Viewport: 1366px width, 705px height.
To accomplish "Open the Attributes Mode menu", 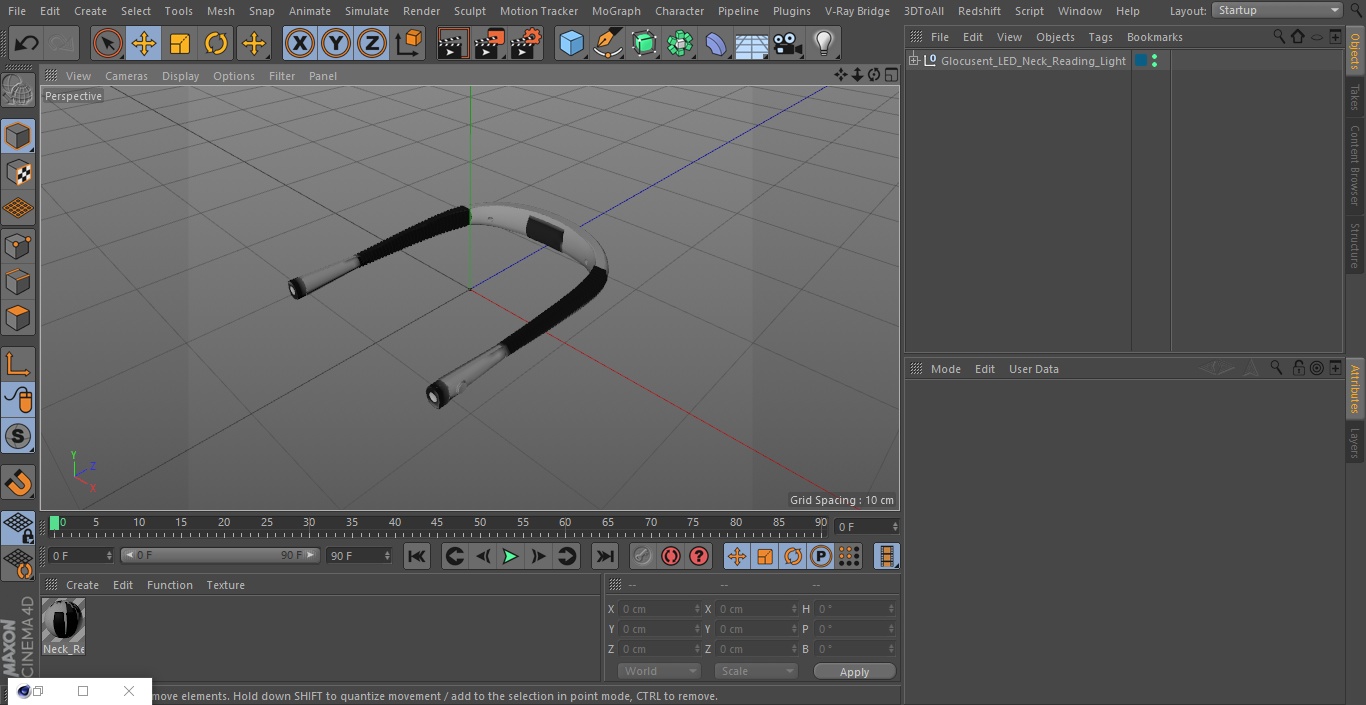I will (945, 369).
